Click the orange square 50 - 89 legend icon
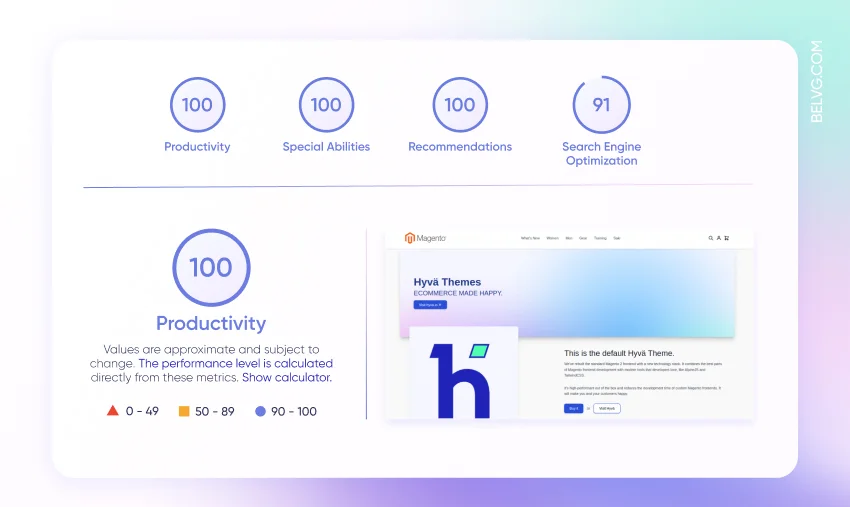The width and height of the screenshot is (850, 507). (184, 411)
